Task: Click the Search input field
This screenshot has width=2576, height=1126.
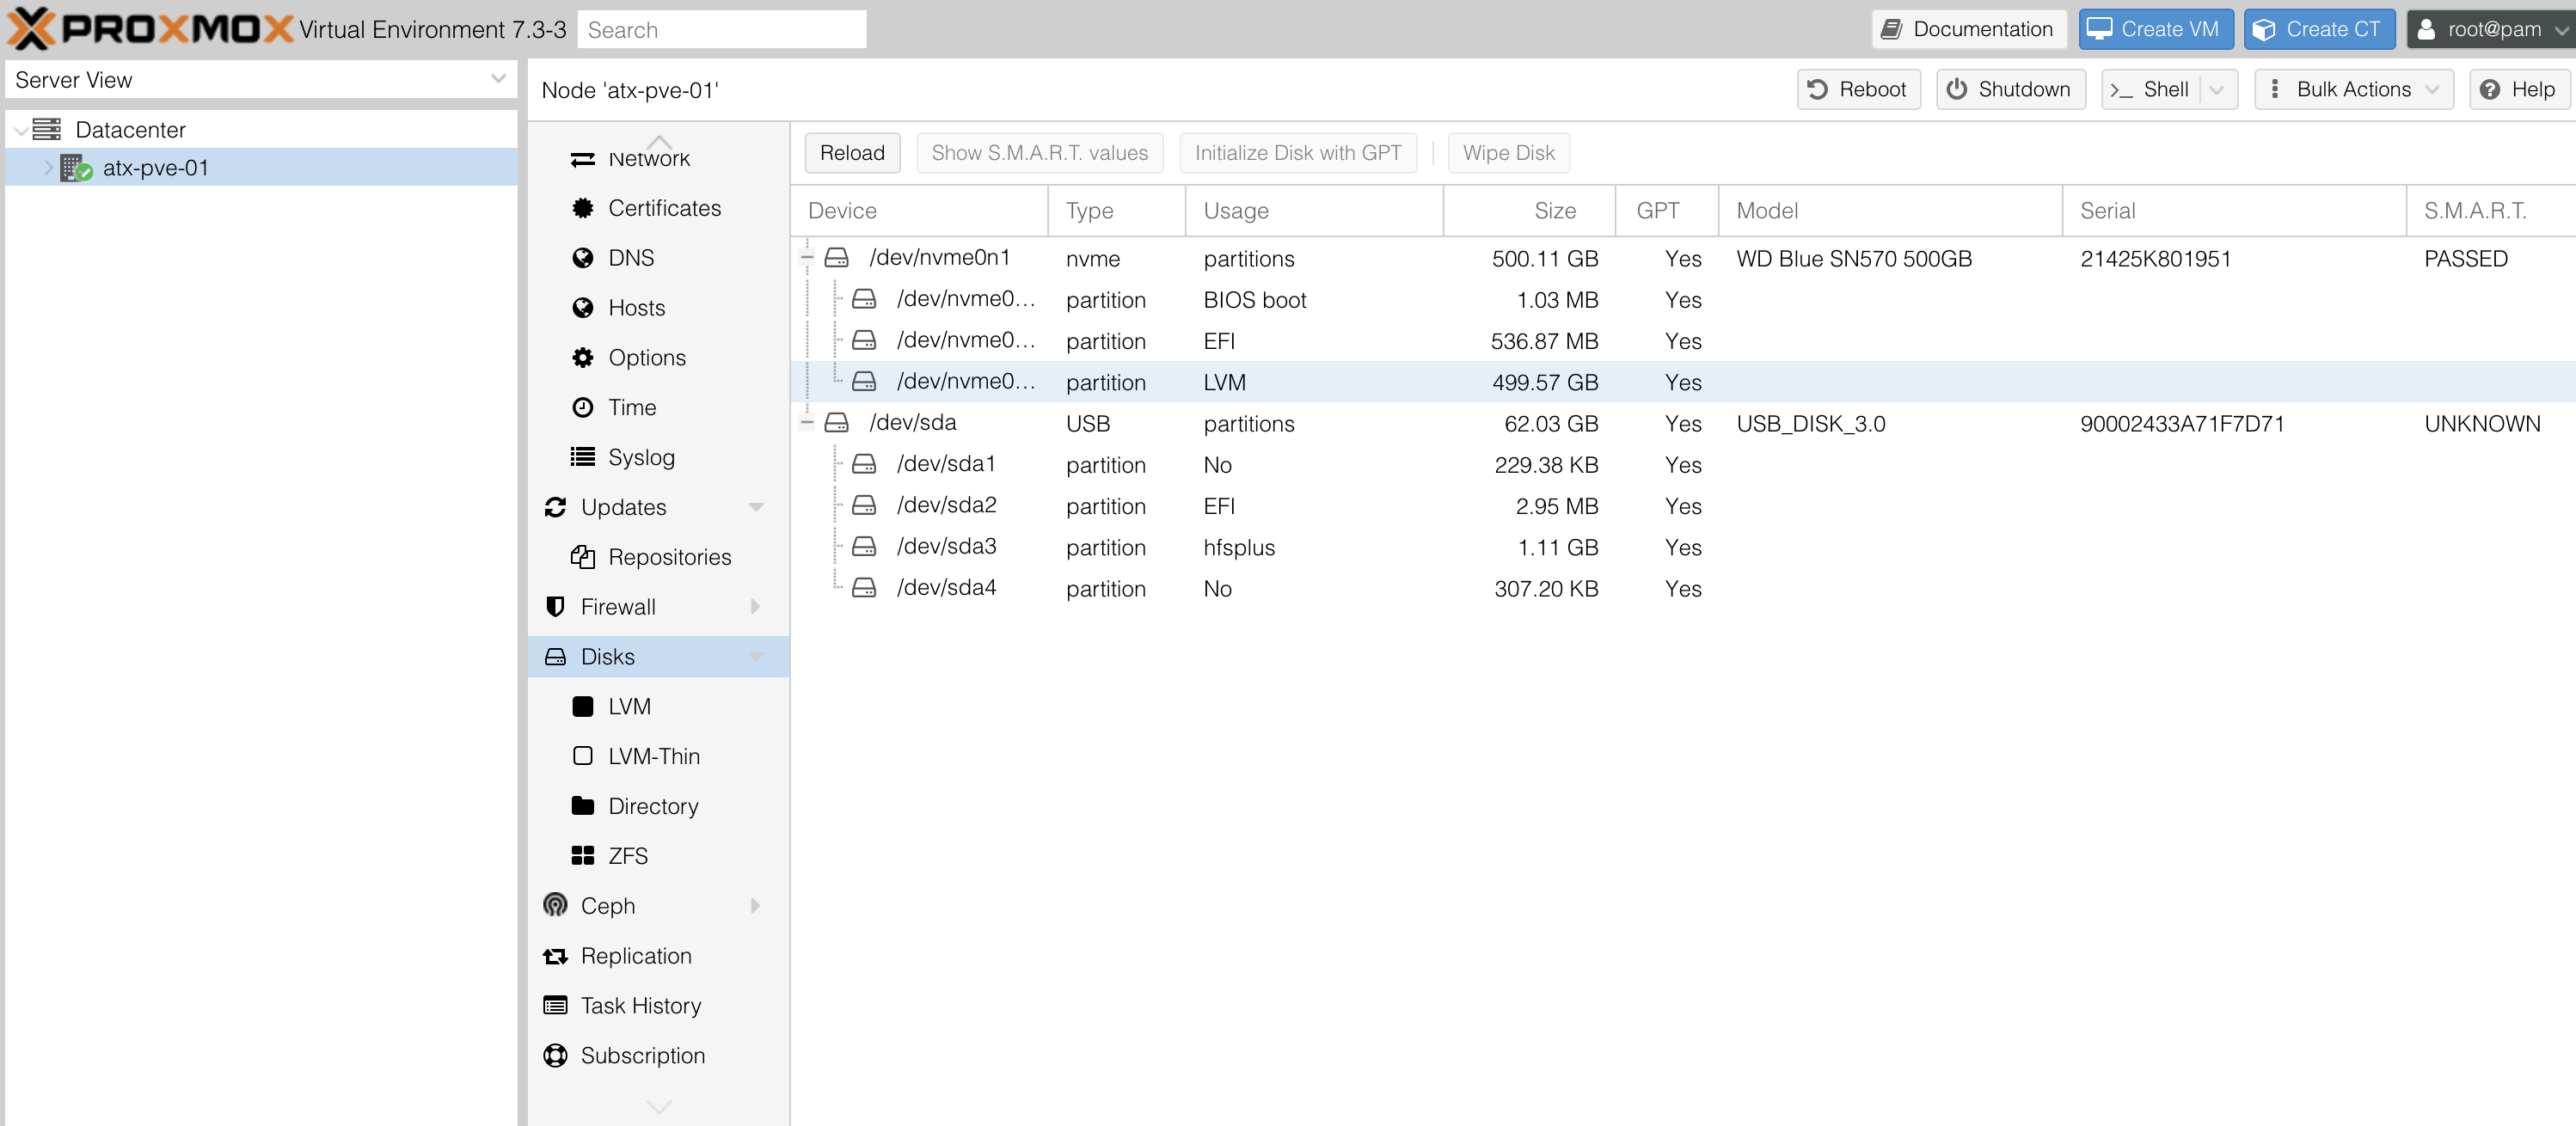Action: [x=721, y=30]
